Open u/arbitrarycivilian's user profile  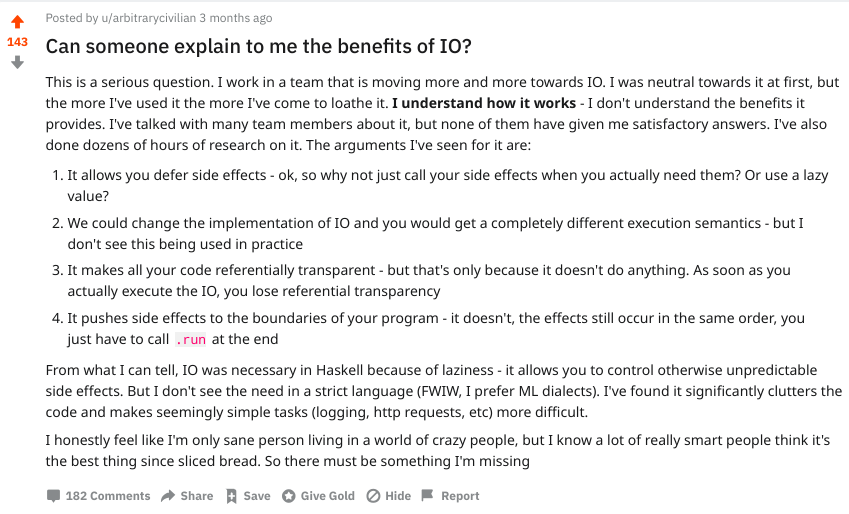(148, 18)
